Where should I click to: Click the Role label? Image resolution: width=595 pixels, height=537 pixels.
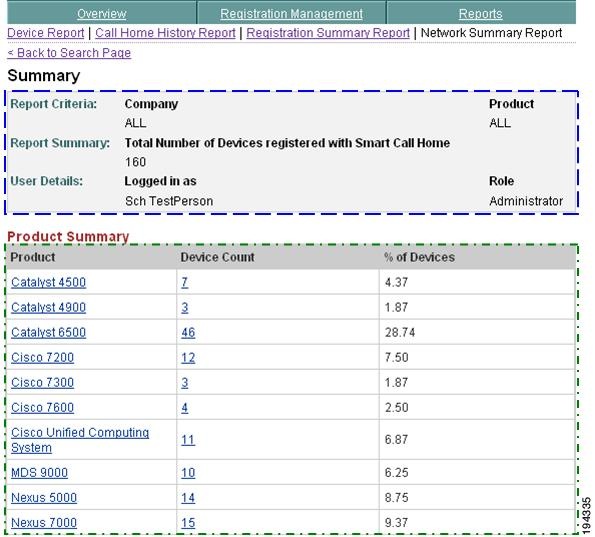point(501,181)
